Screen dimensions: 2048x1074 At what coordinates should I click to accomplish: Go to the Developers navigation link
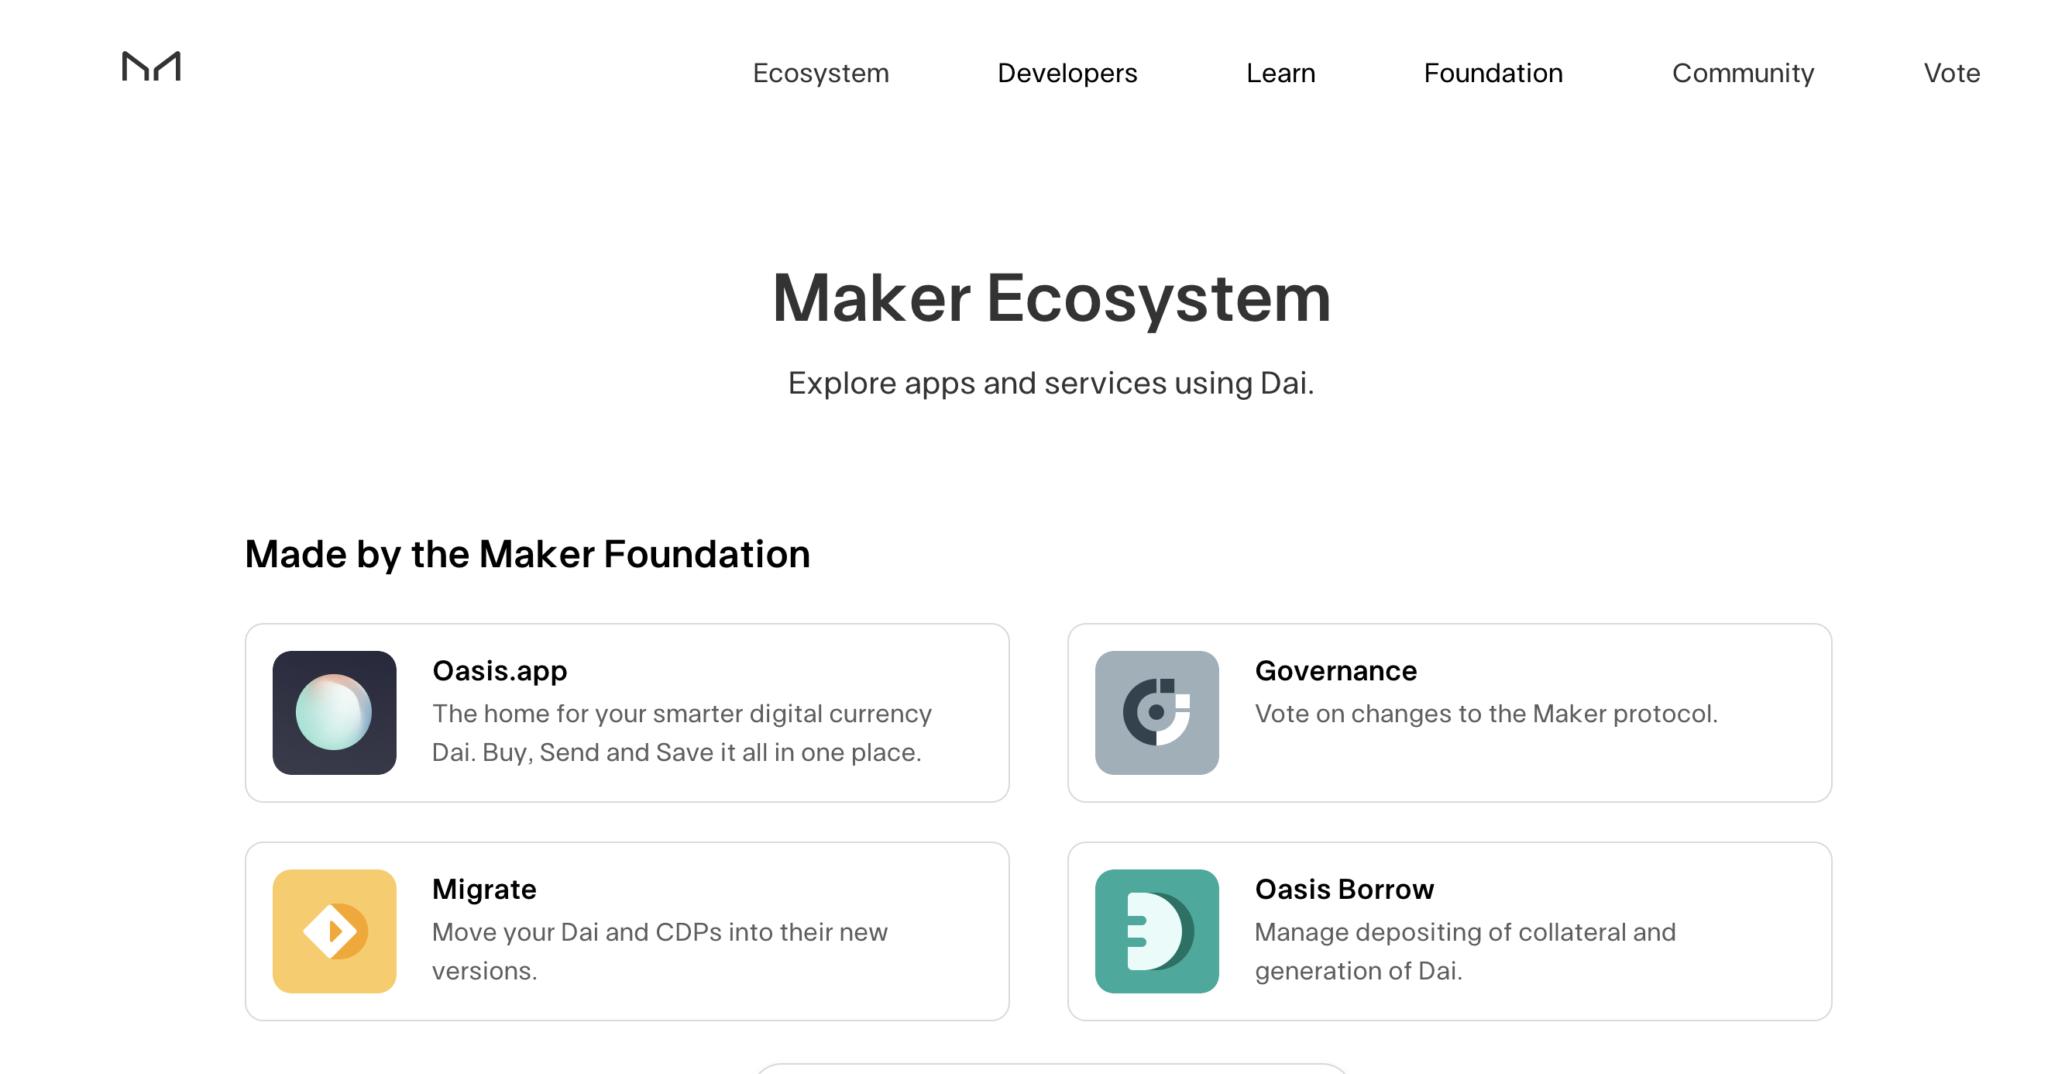[1067, 73]
